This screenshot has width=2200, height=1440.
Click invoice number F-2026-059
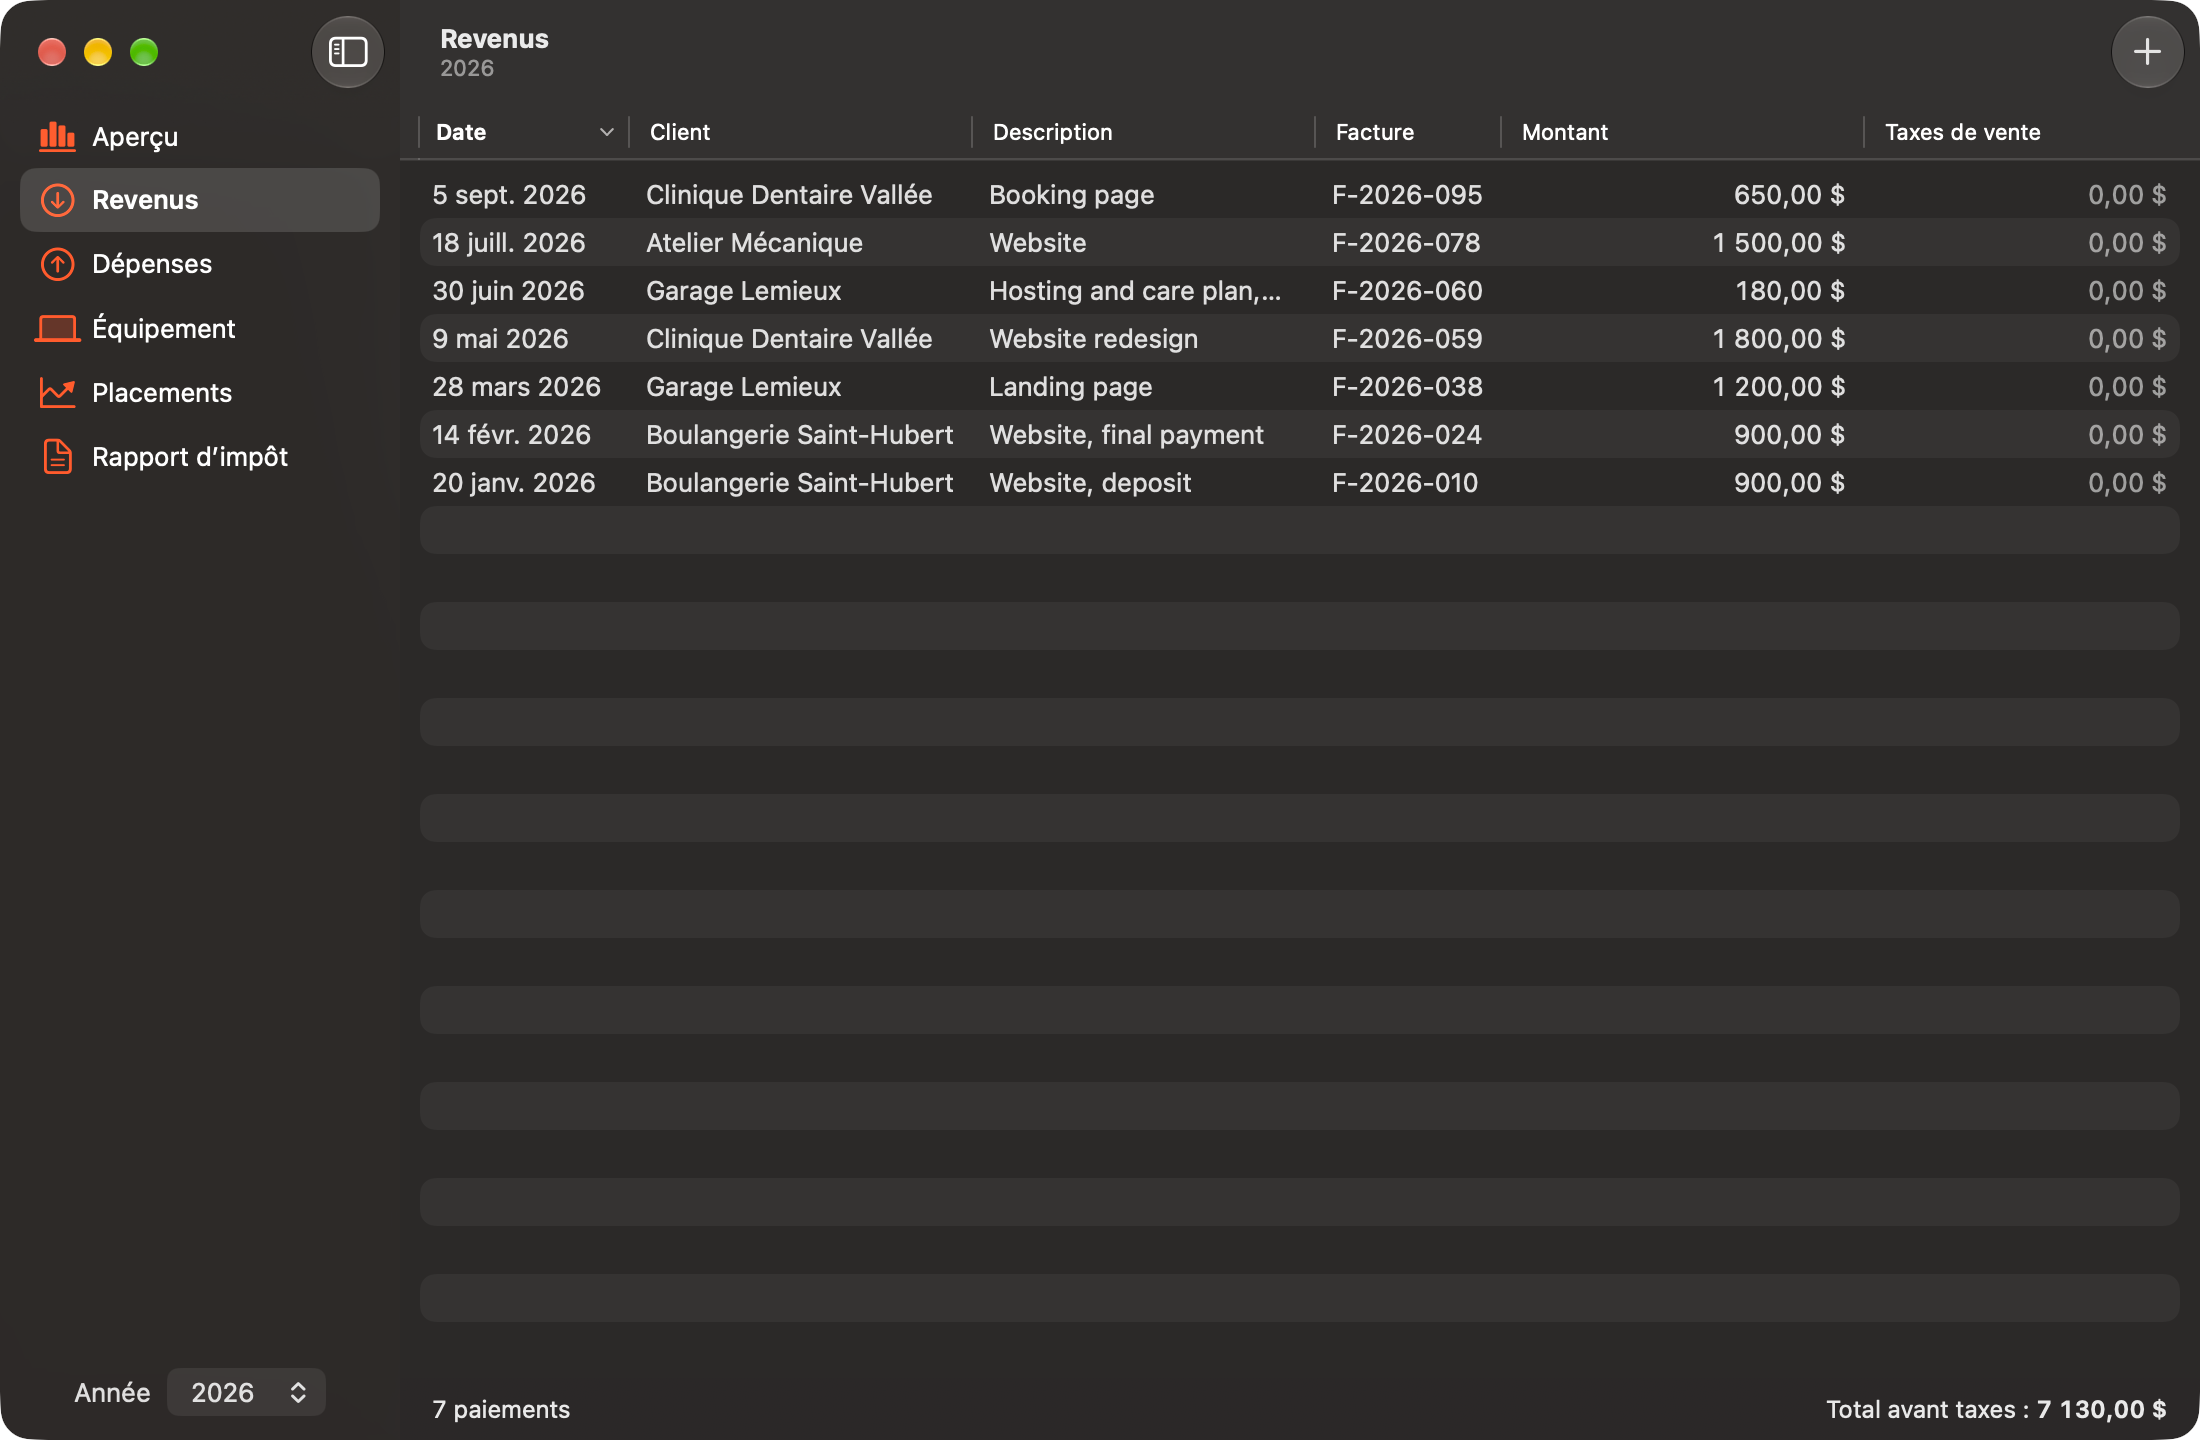click(1407, 339)
